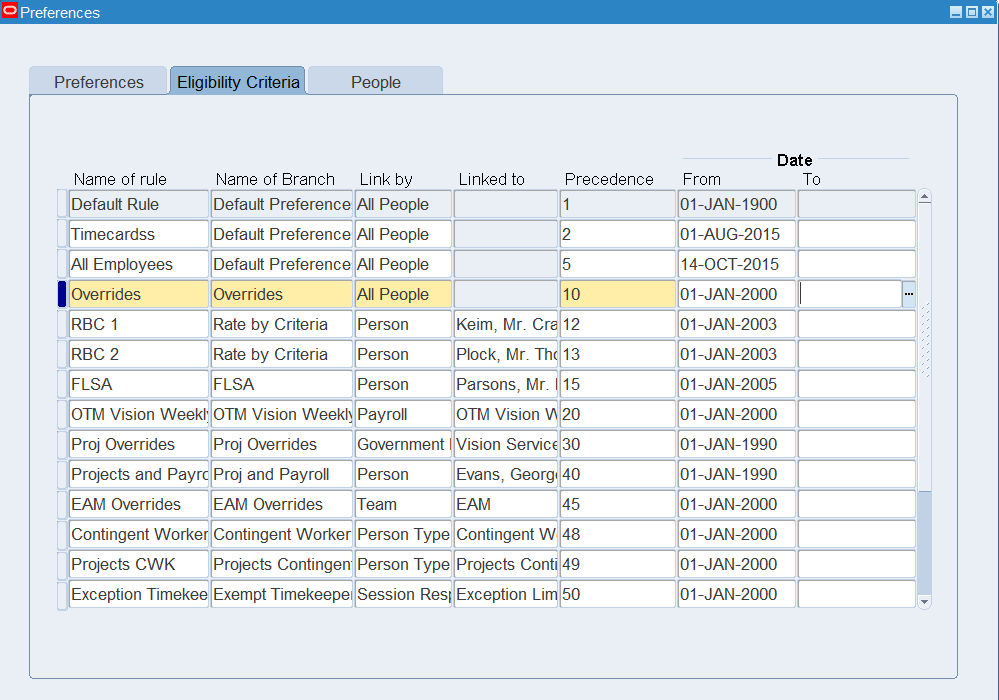This screenshot has width=999, height=700.
Task: Click Name of Branch field Projects Contingent
Action: click(282, 564)
